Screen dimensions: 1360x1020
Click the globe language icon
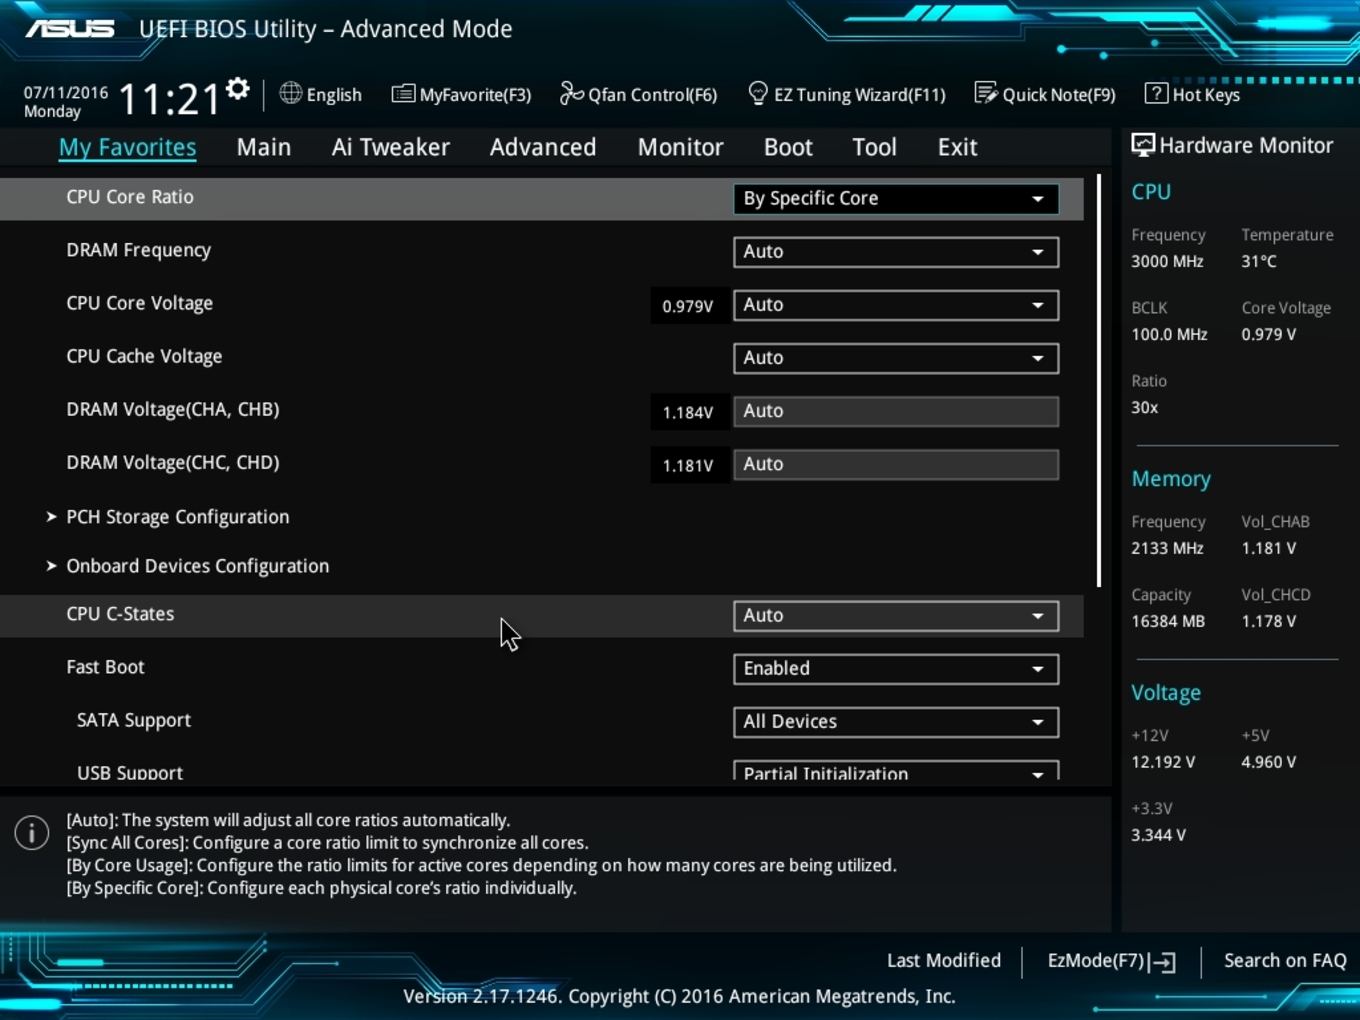pos(290,93)
